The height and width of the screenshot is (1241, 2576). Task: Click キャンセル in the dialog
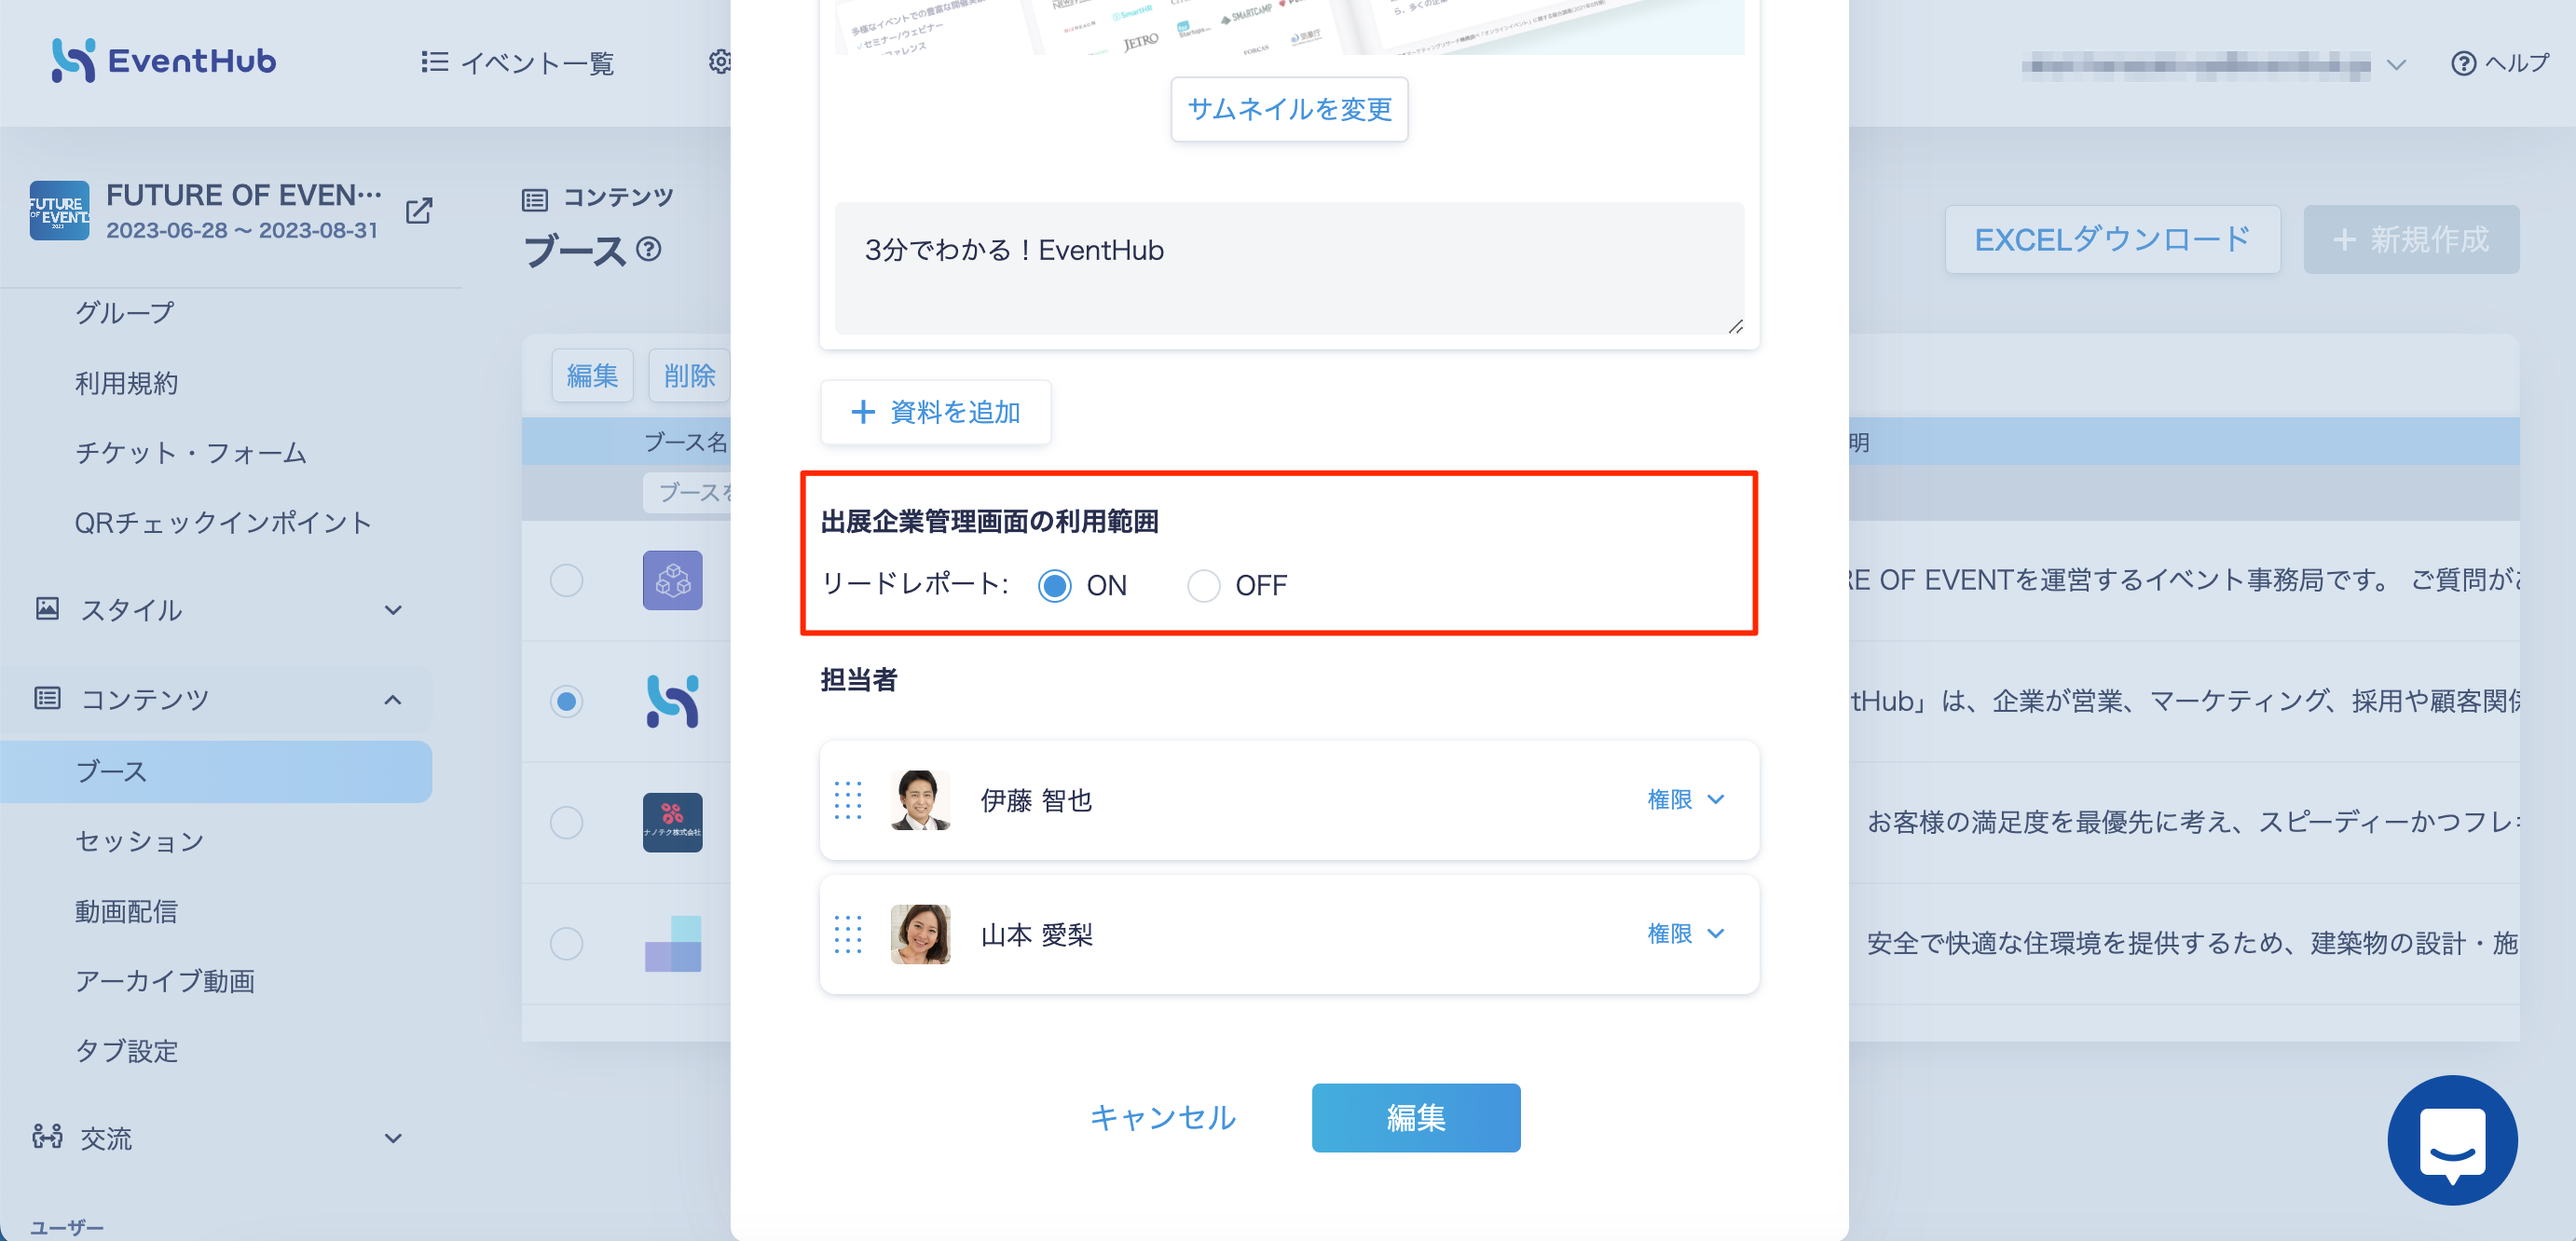click(x=1163, y=1117)
